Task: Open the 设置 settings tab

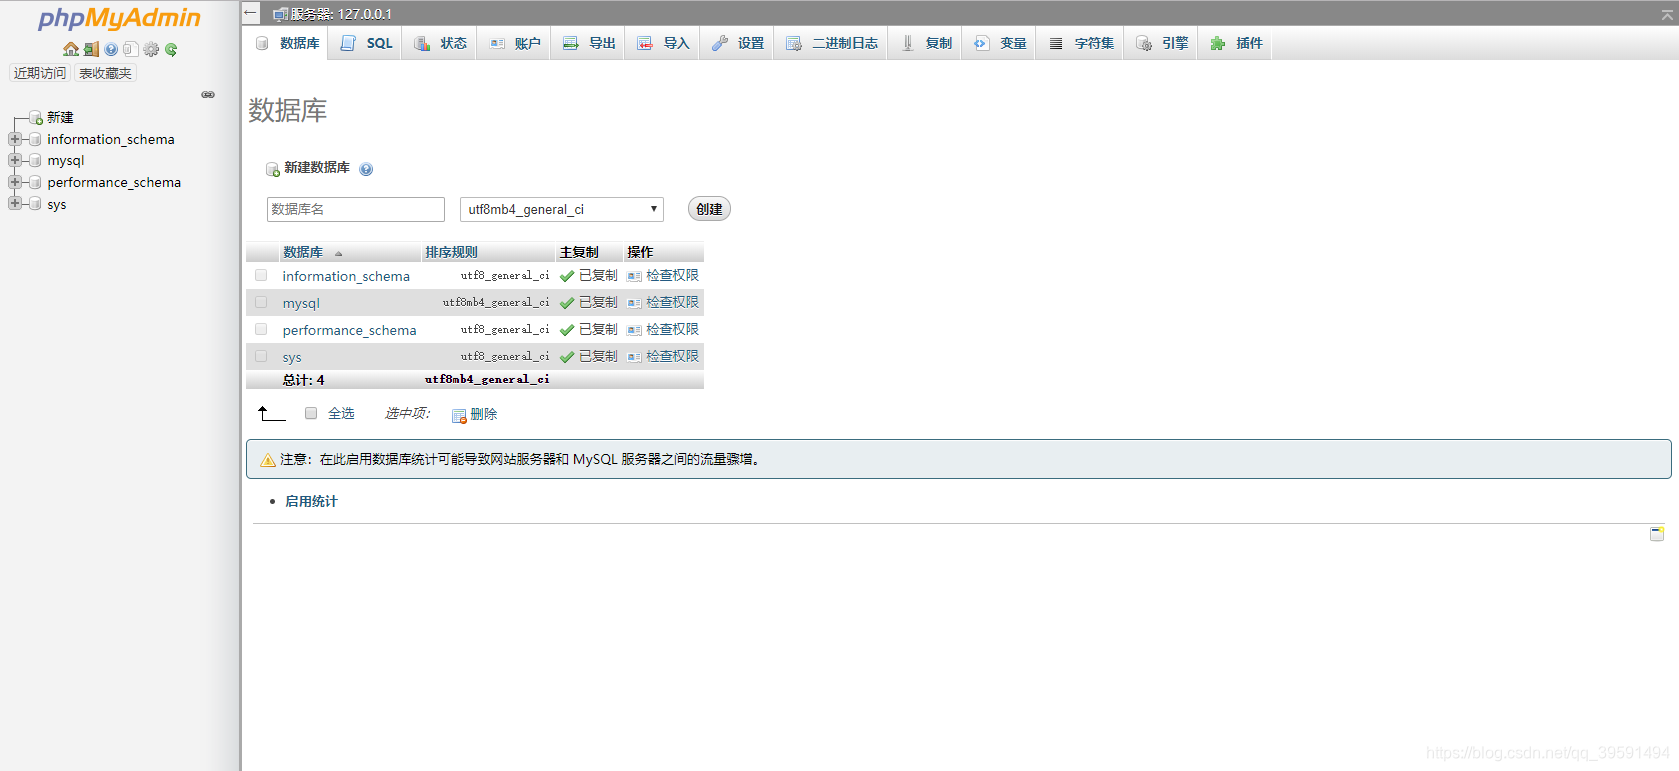Action: click(738, 43)
